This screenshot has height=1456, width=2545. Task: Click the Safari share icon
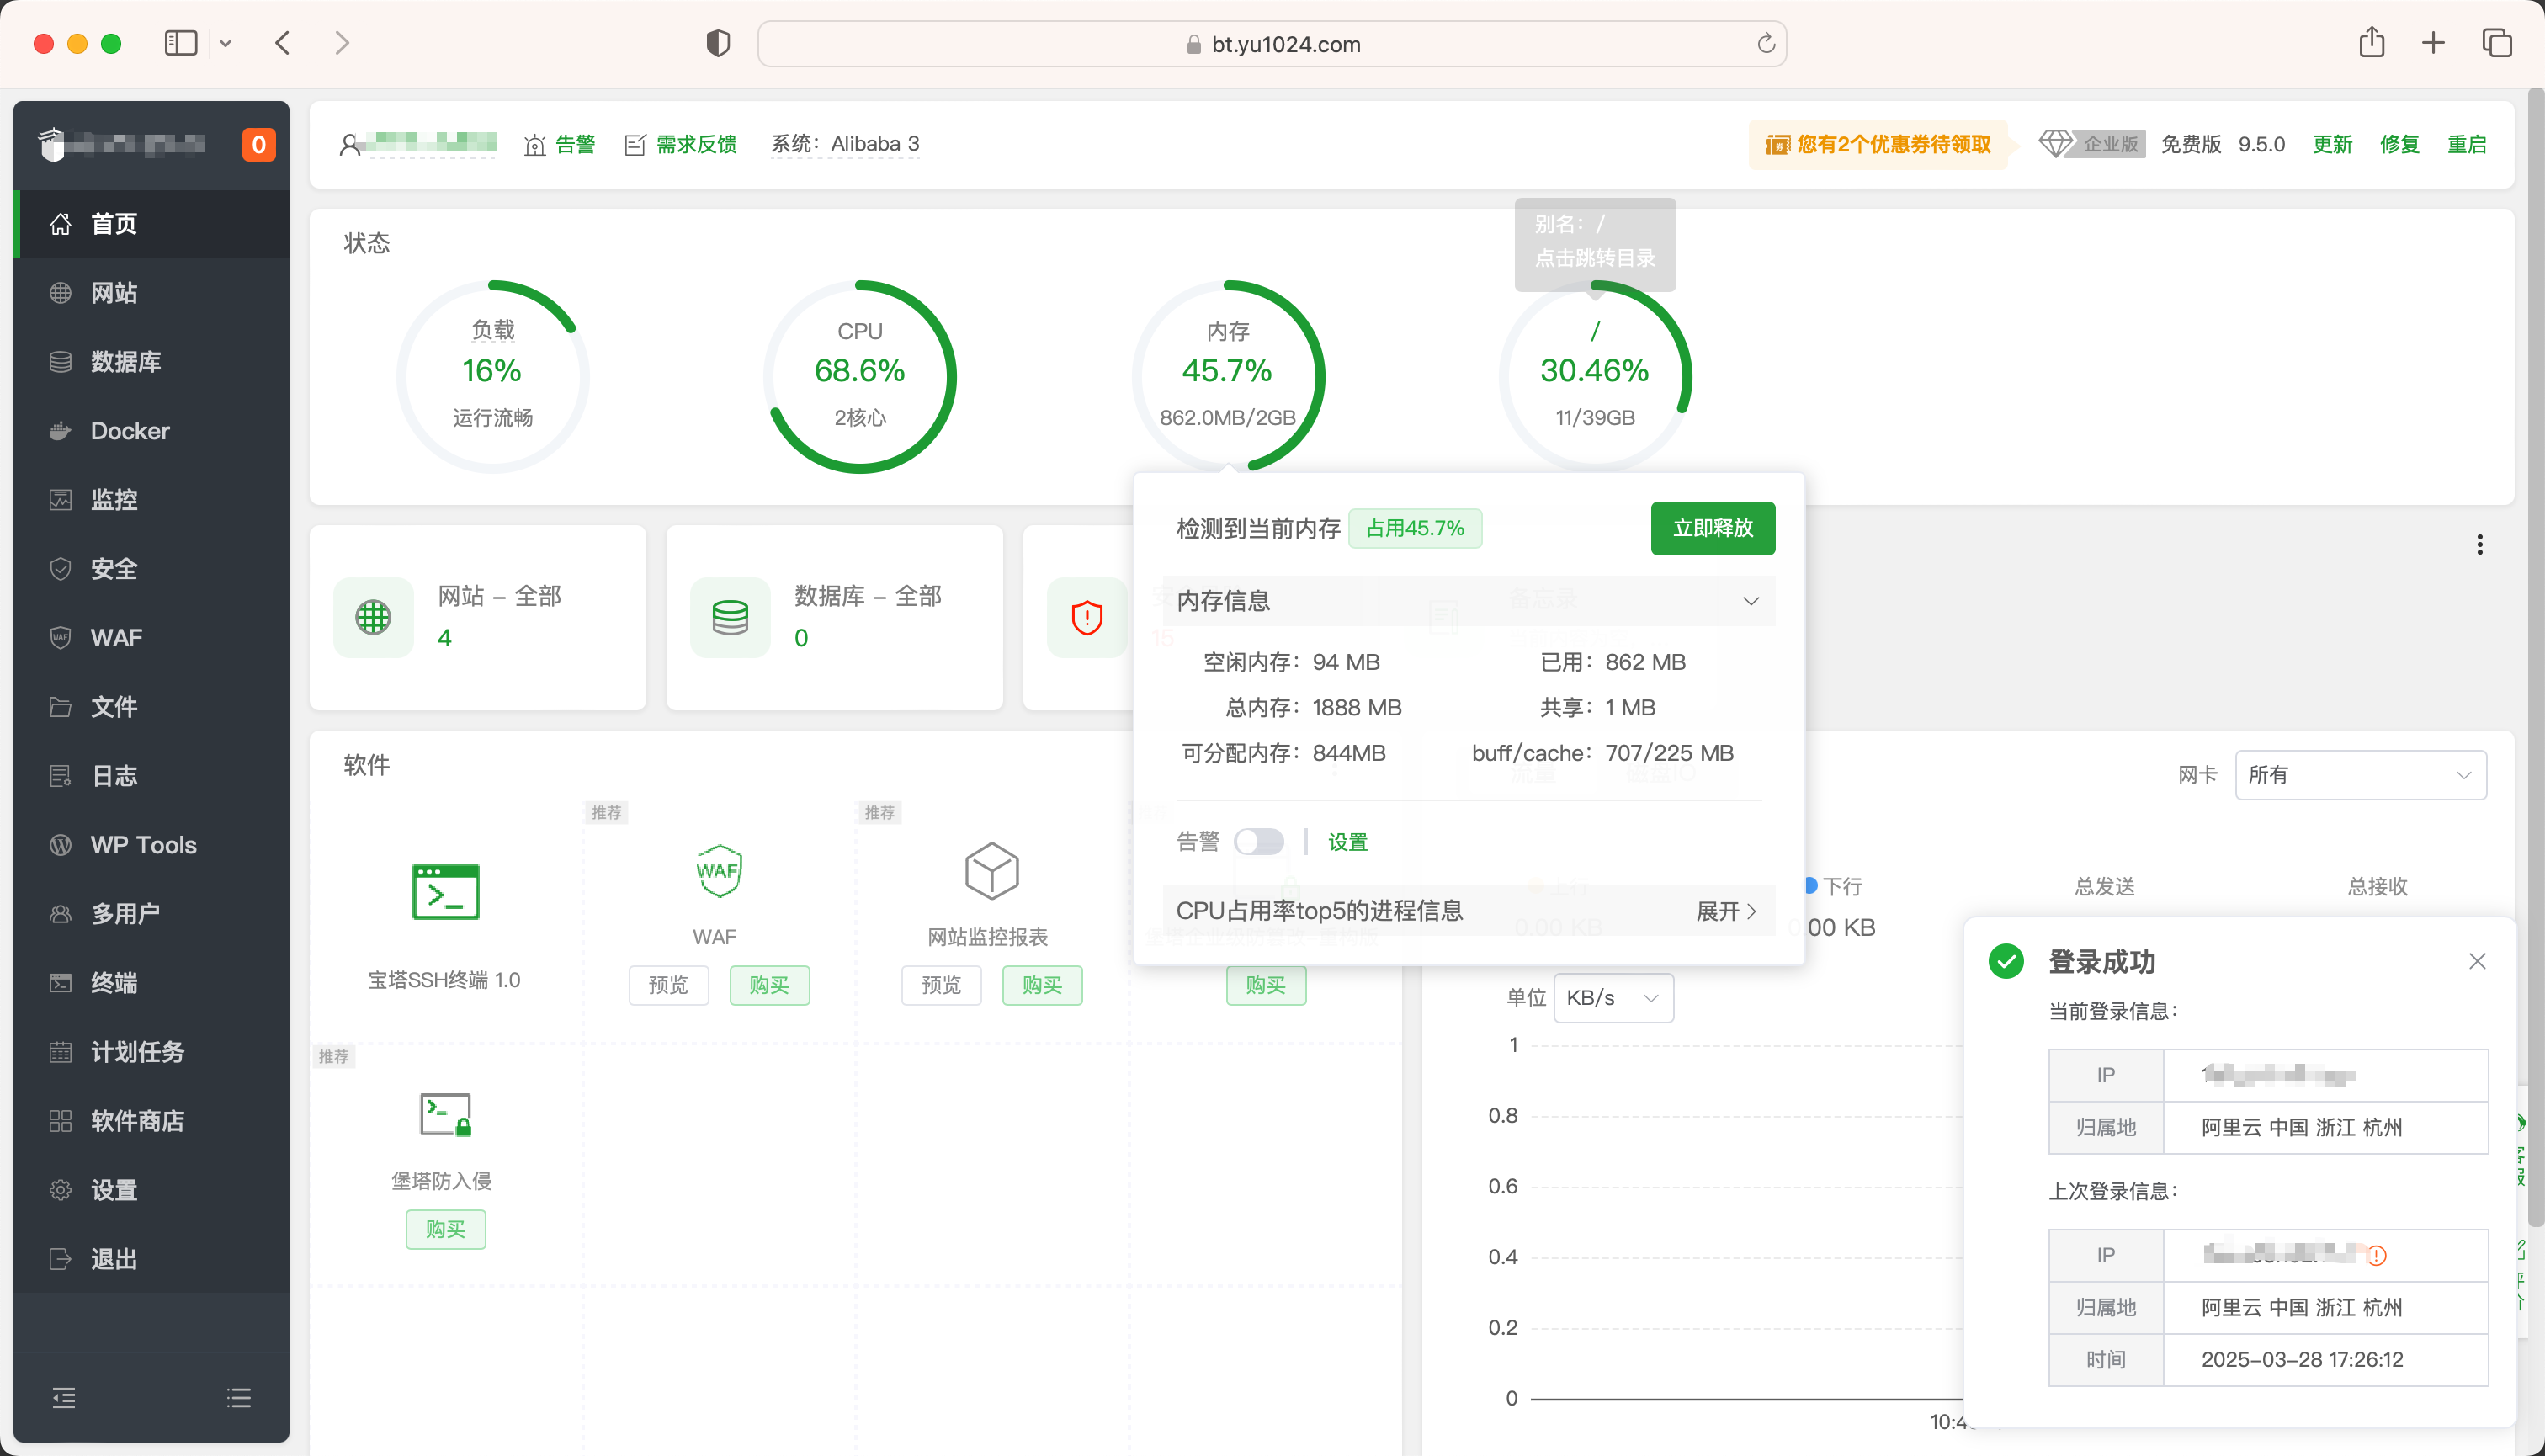tap(2371, 43)
